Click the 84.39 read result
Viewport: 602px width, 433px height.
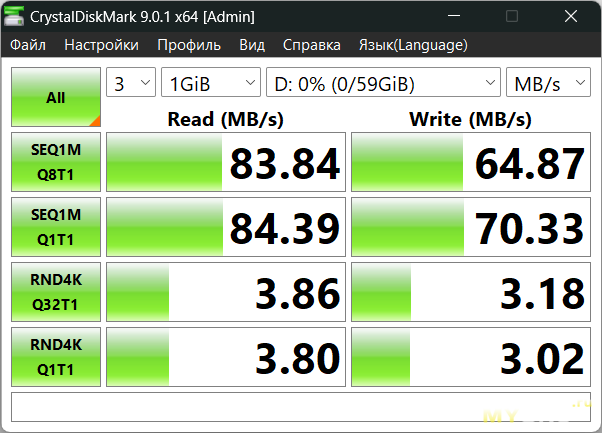coord(226,227)
